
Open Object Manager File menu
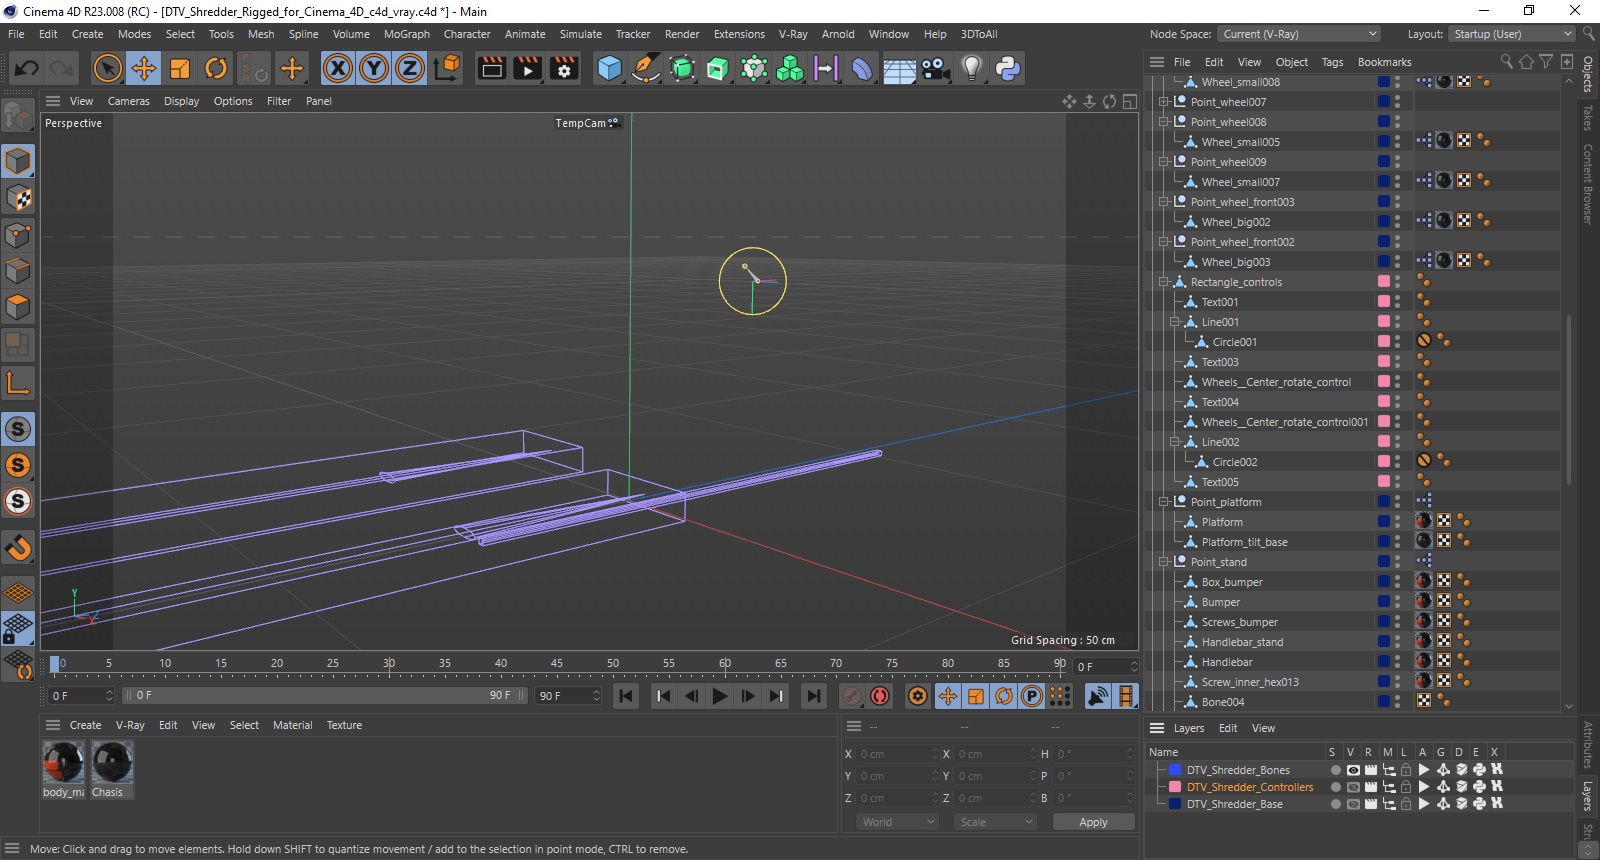click(x=1182, y=62)
